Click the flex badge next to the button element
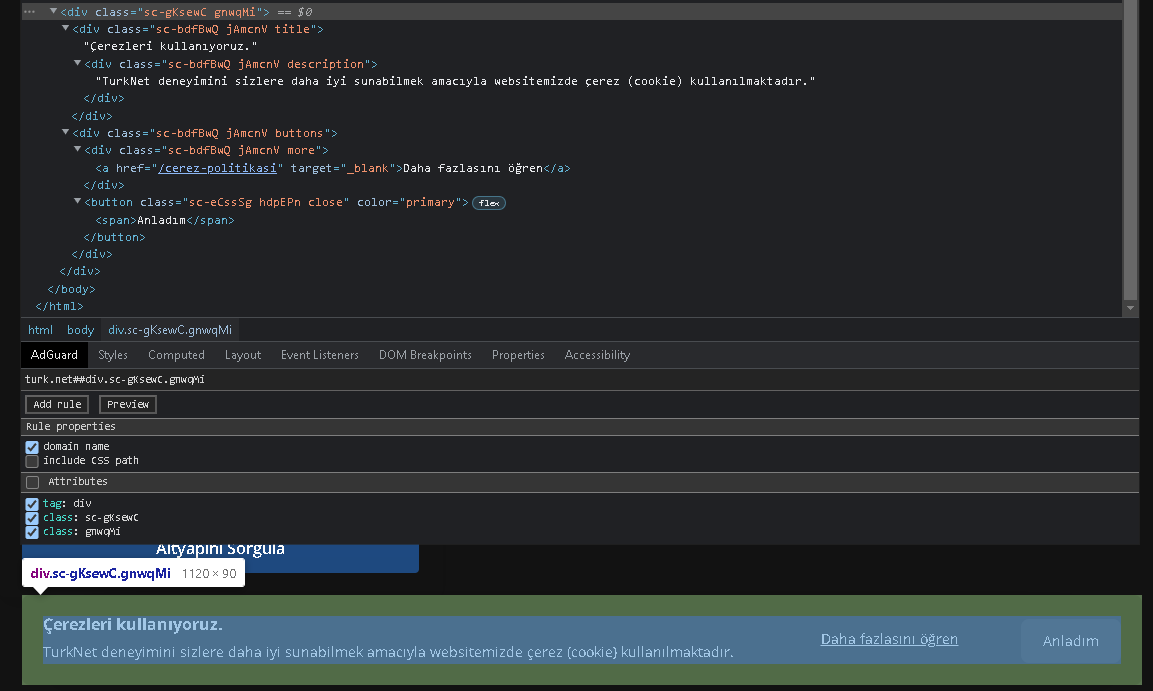1153x691 pixels. coord(488,202)
